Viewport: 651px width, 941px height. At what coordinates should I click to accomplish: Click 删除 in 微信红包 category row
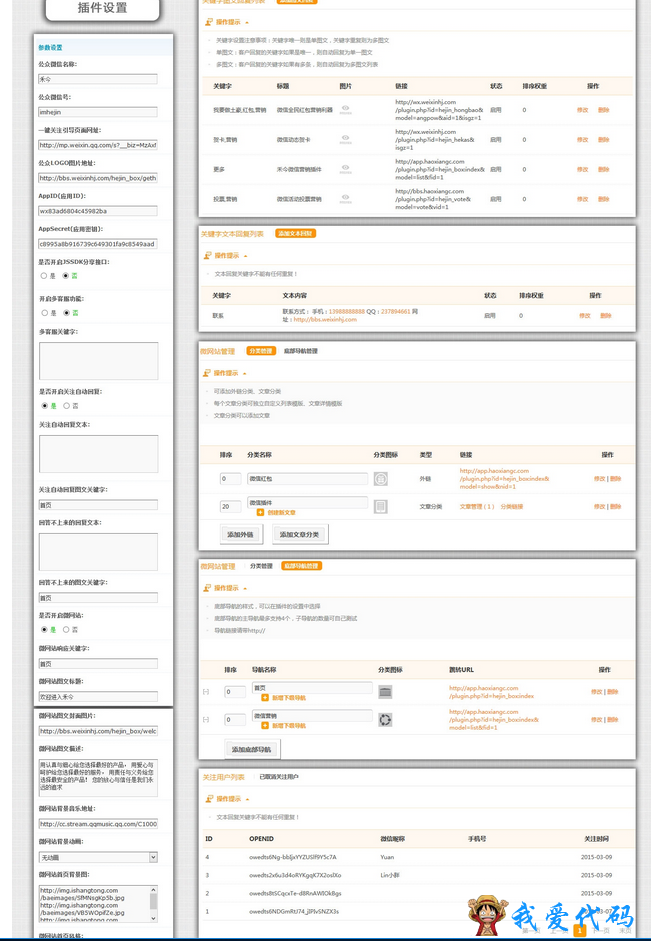coord(616,479)
